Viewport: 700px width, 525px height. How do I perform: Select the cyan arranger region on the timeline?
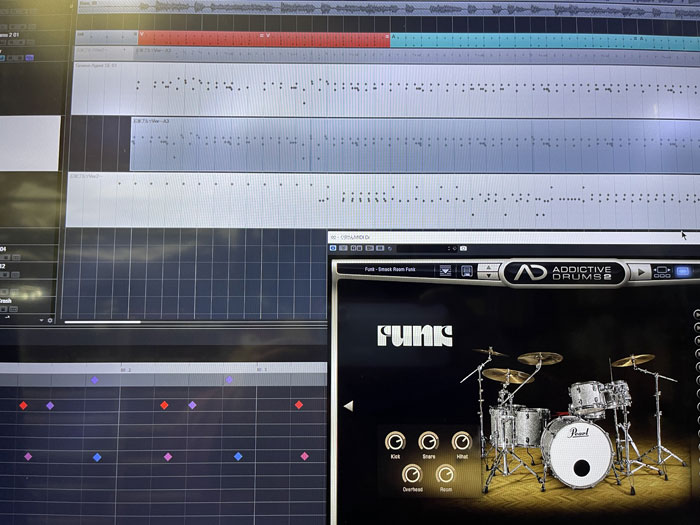coord(545,42)
